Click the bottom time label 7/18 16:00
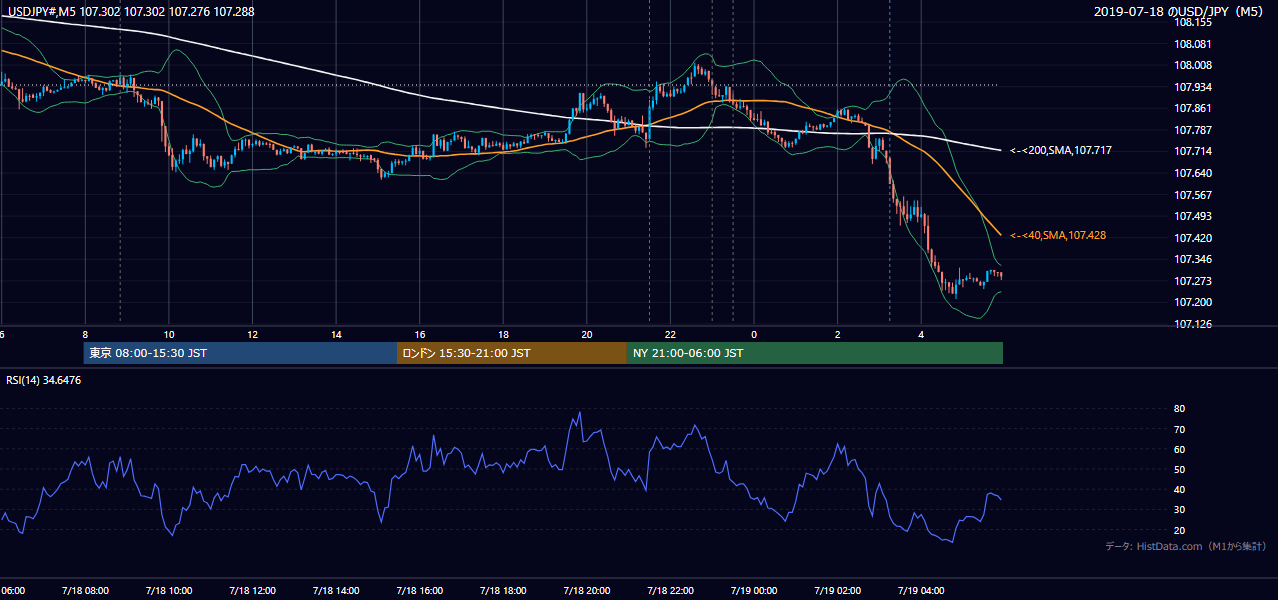Screen dimensions: 1278x600 point(419,590)
